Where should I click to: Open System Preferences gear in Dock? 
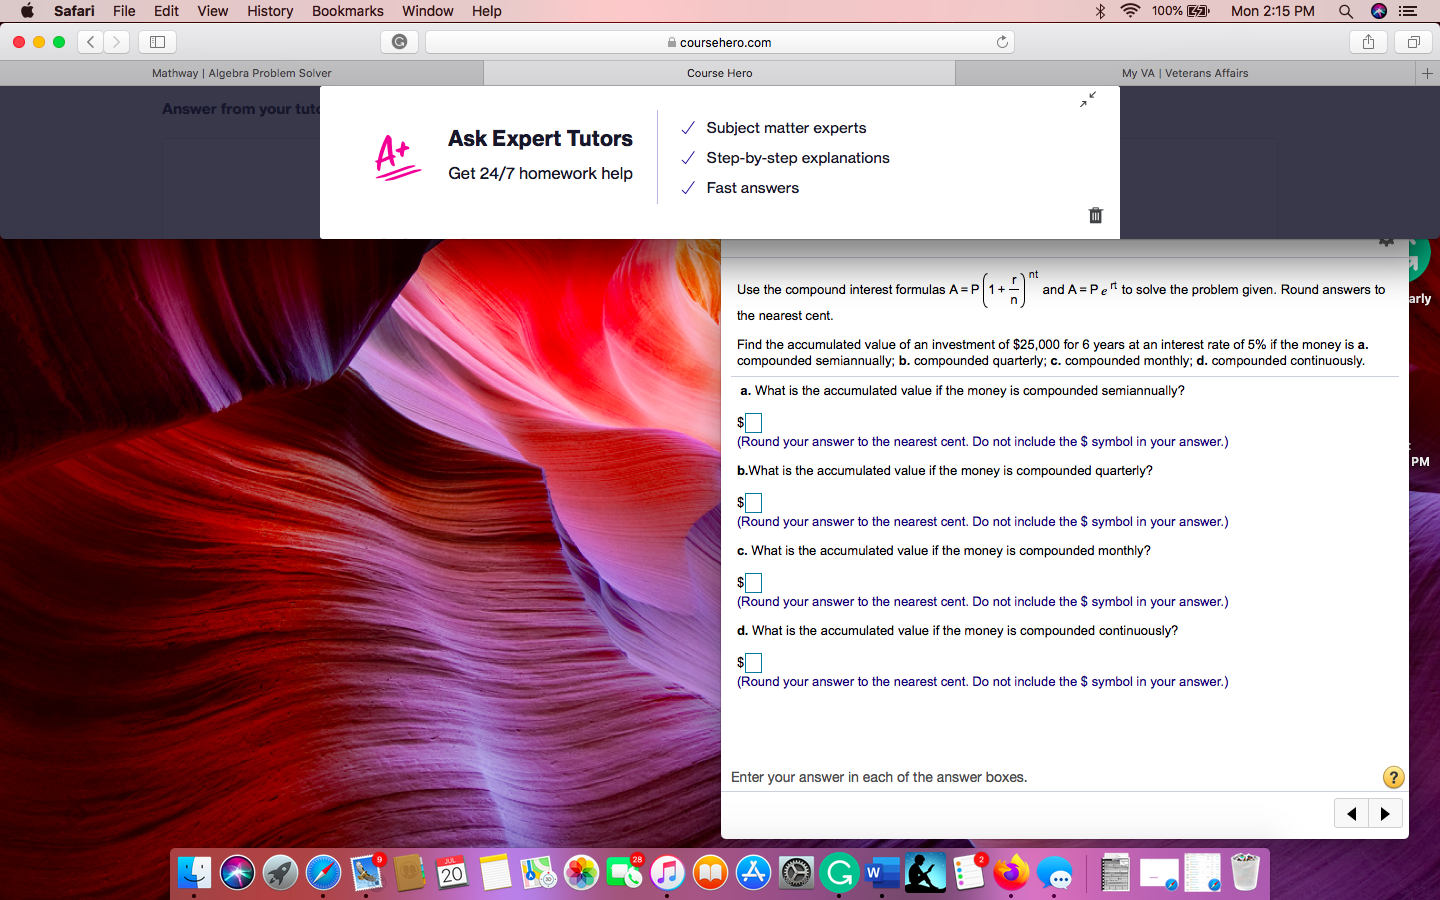tap(796, 873)
